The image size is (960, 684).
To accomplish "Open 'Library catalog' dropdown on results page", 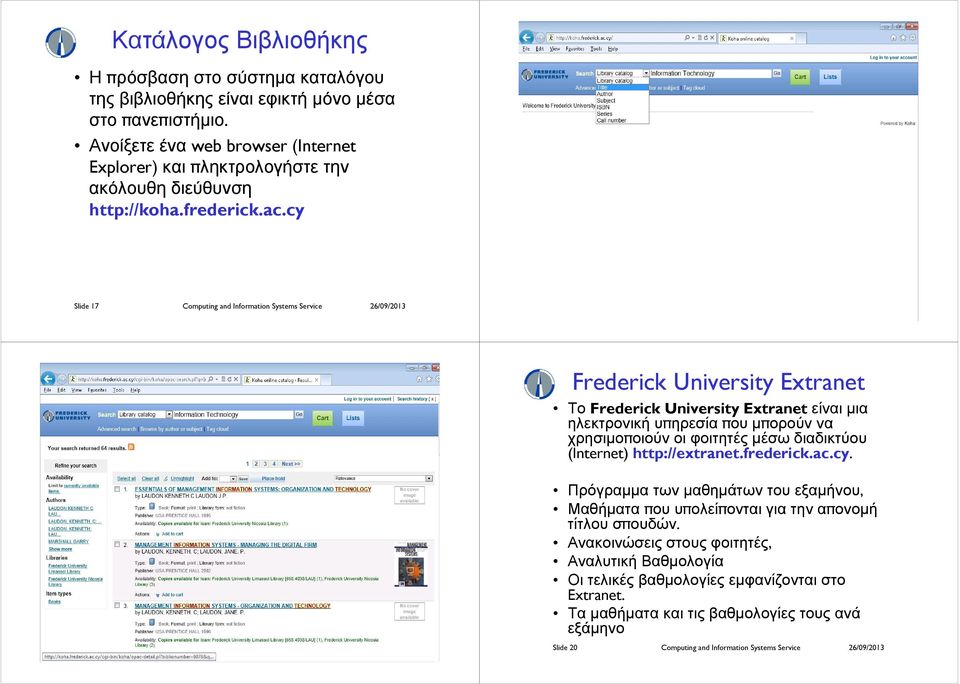I will 145,415.
